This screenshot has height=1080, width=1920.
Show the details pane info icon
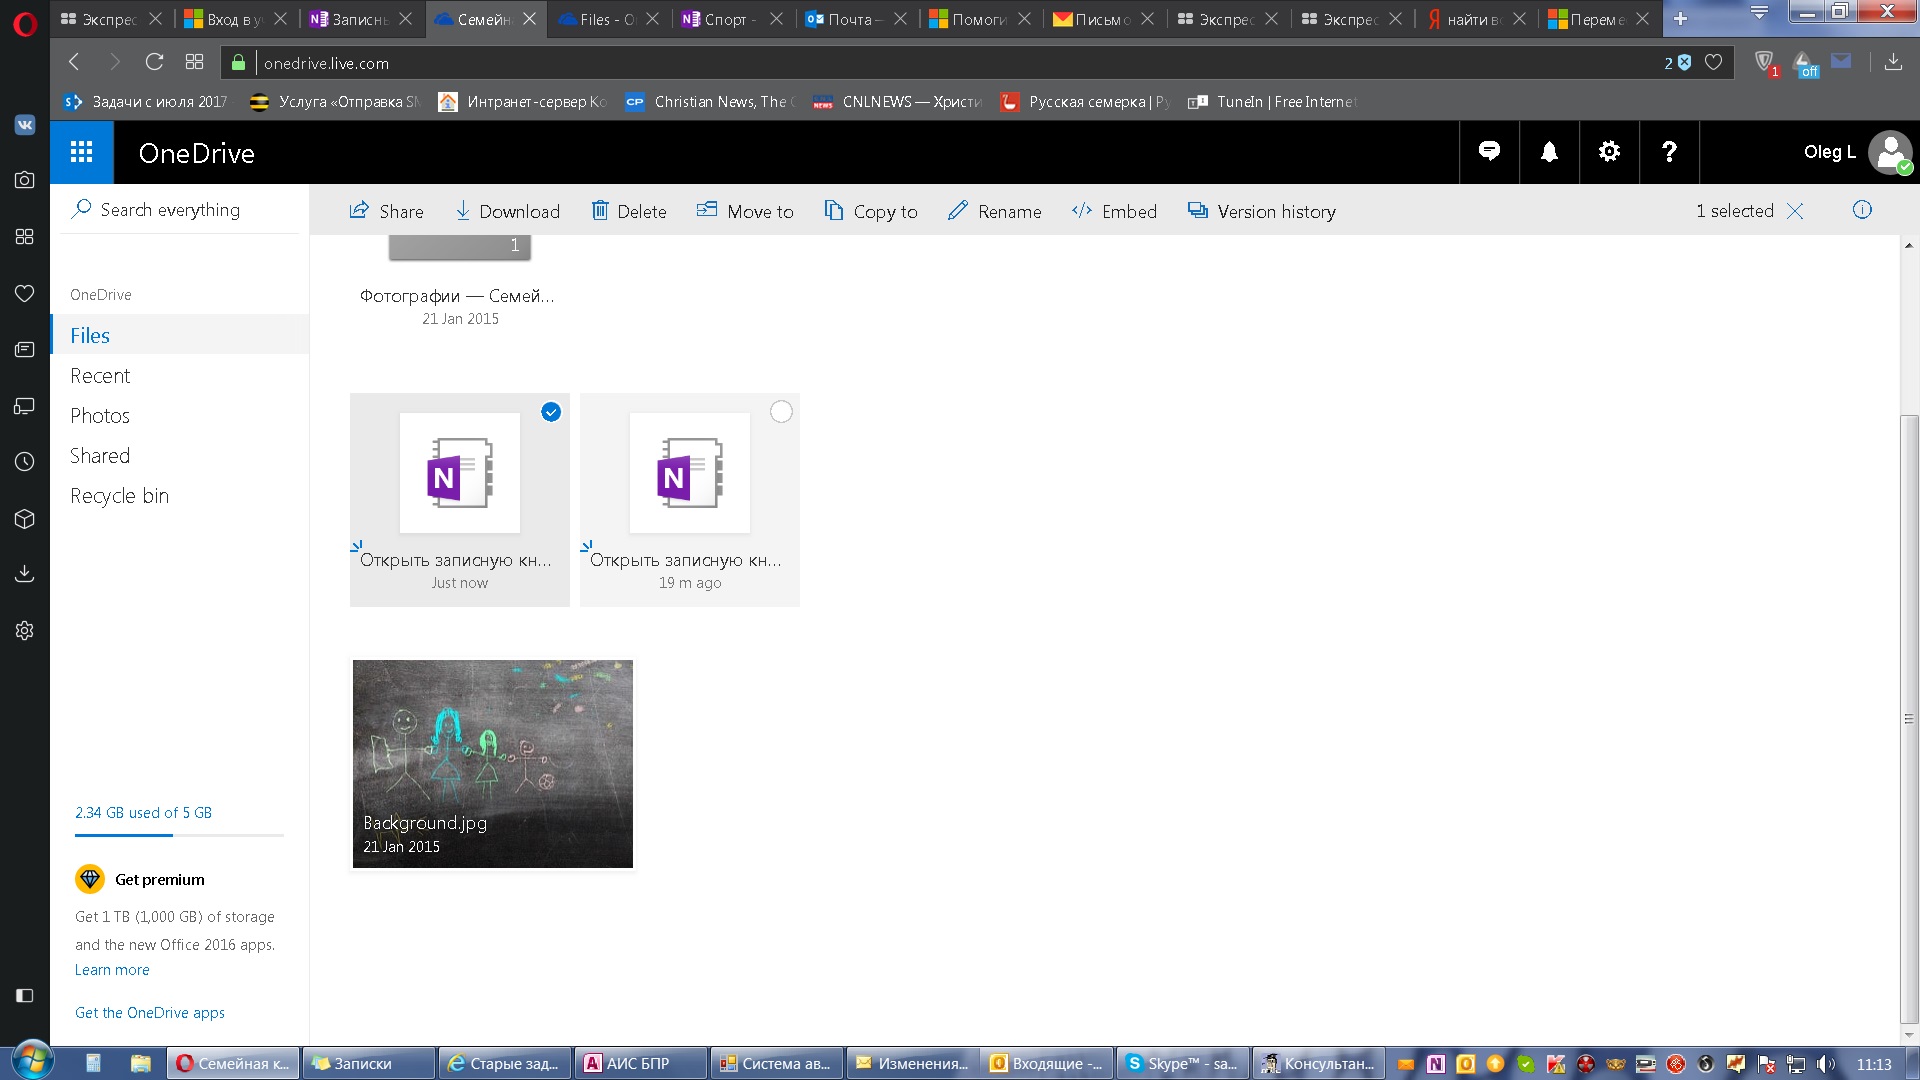1862,210
